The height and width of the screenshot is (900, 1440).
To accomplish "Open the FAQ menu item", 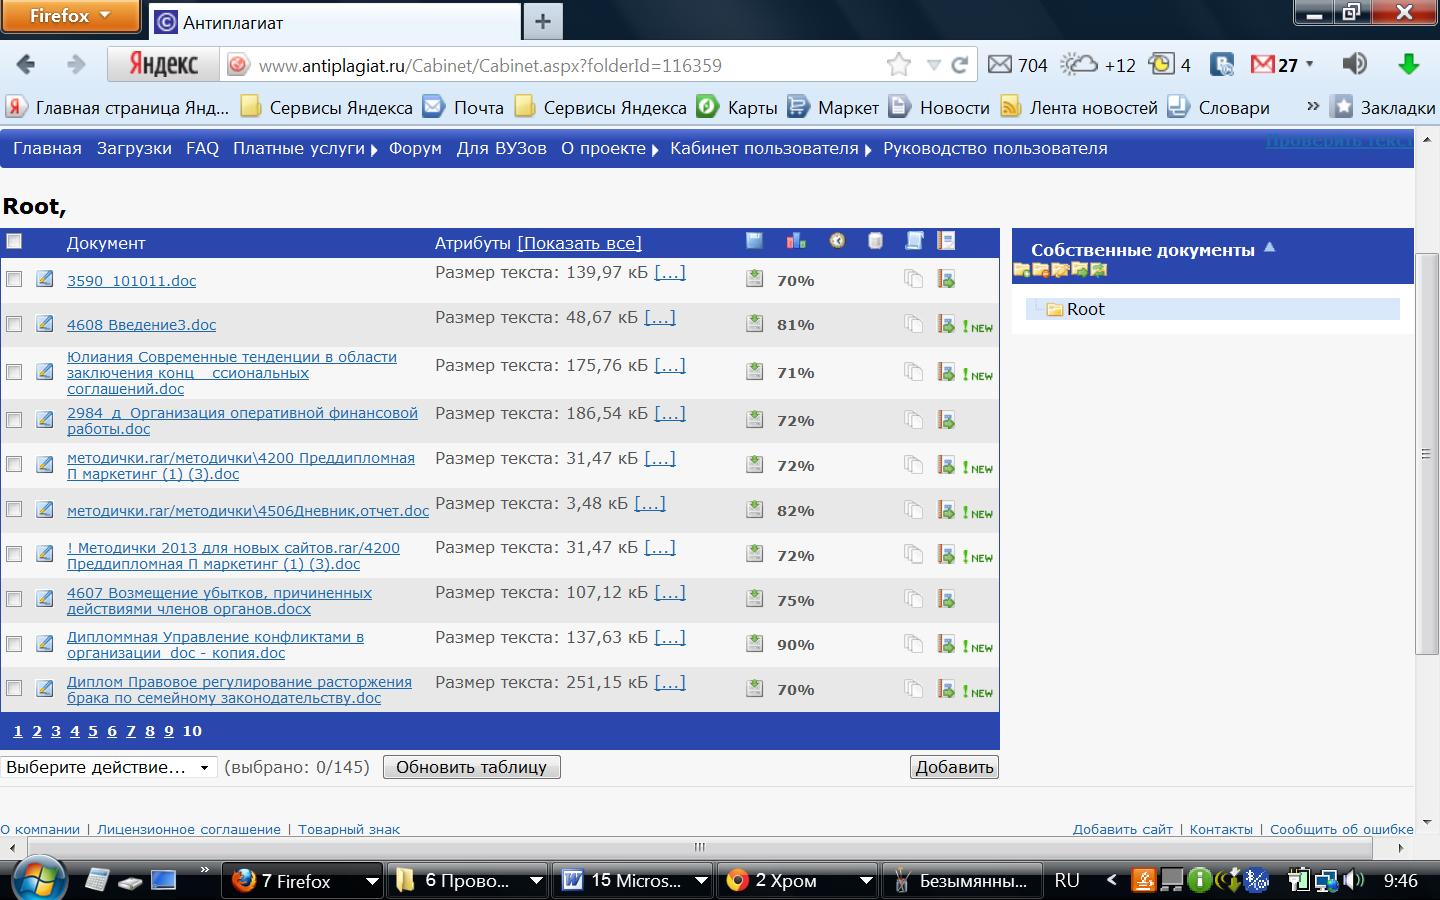I will coord(202,148).
